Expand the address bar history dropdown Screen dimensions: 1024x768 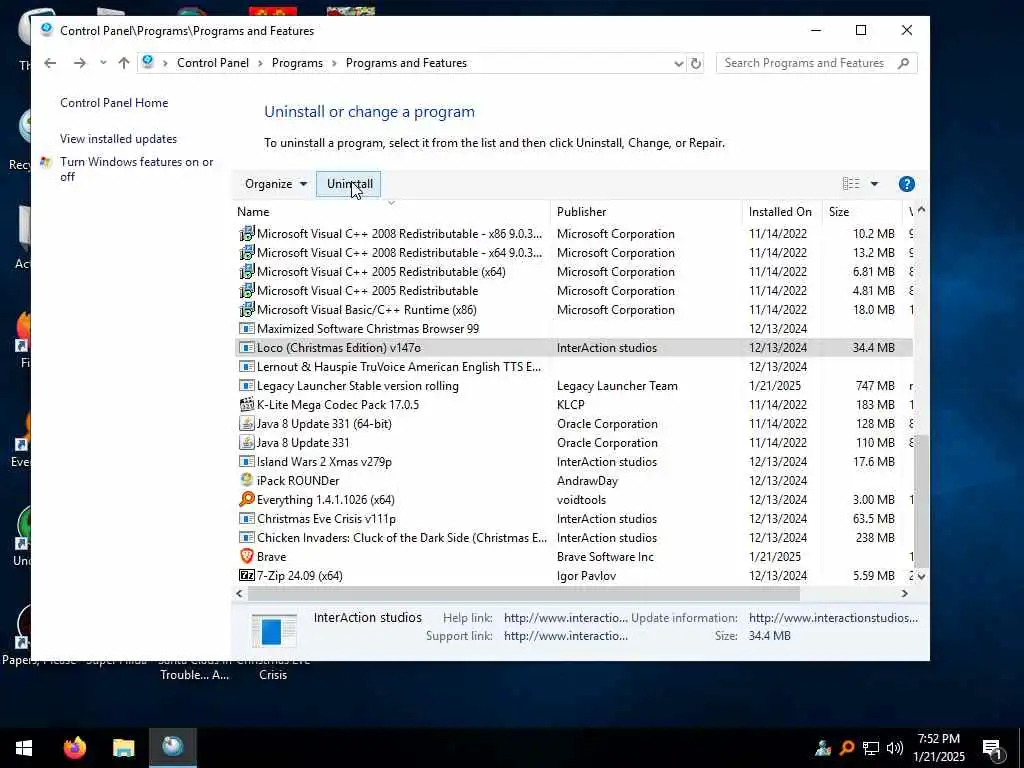coord(679,63)
